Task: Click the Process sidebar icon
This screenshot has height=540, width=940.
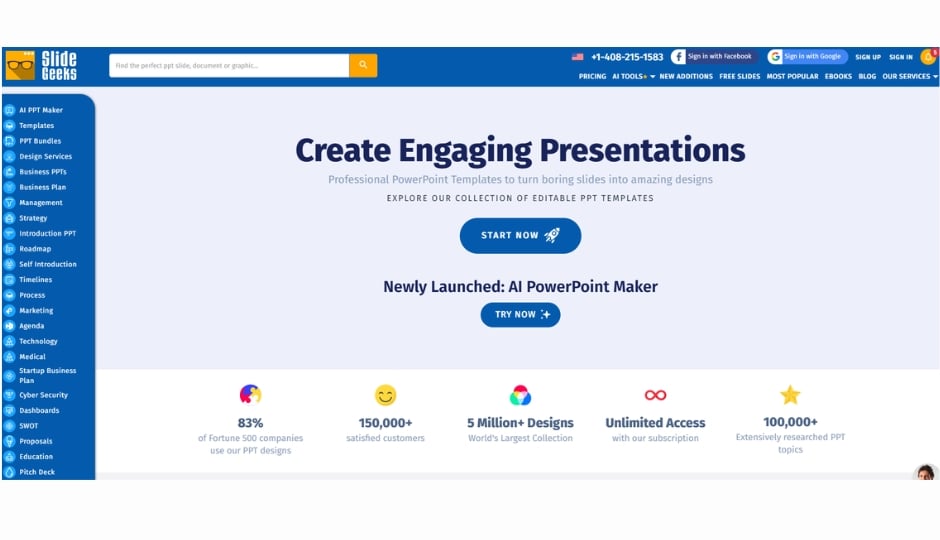Action: 10,295
